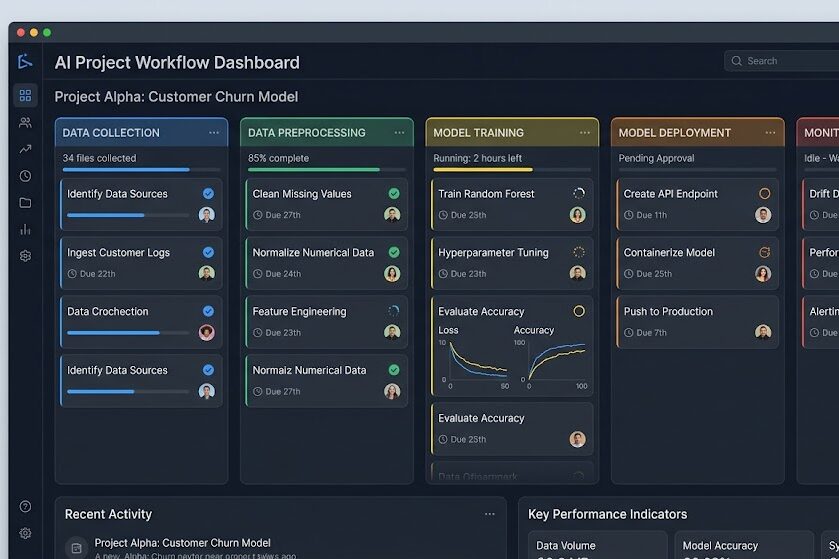The height and width of the screenshot is (559, 839).
Task: Click the 'Due 22th' date on Ingest Customer Logs
Action: 91,274
